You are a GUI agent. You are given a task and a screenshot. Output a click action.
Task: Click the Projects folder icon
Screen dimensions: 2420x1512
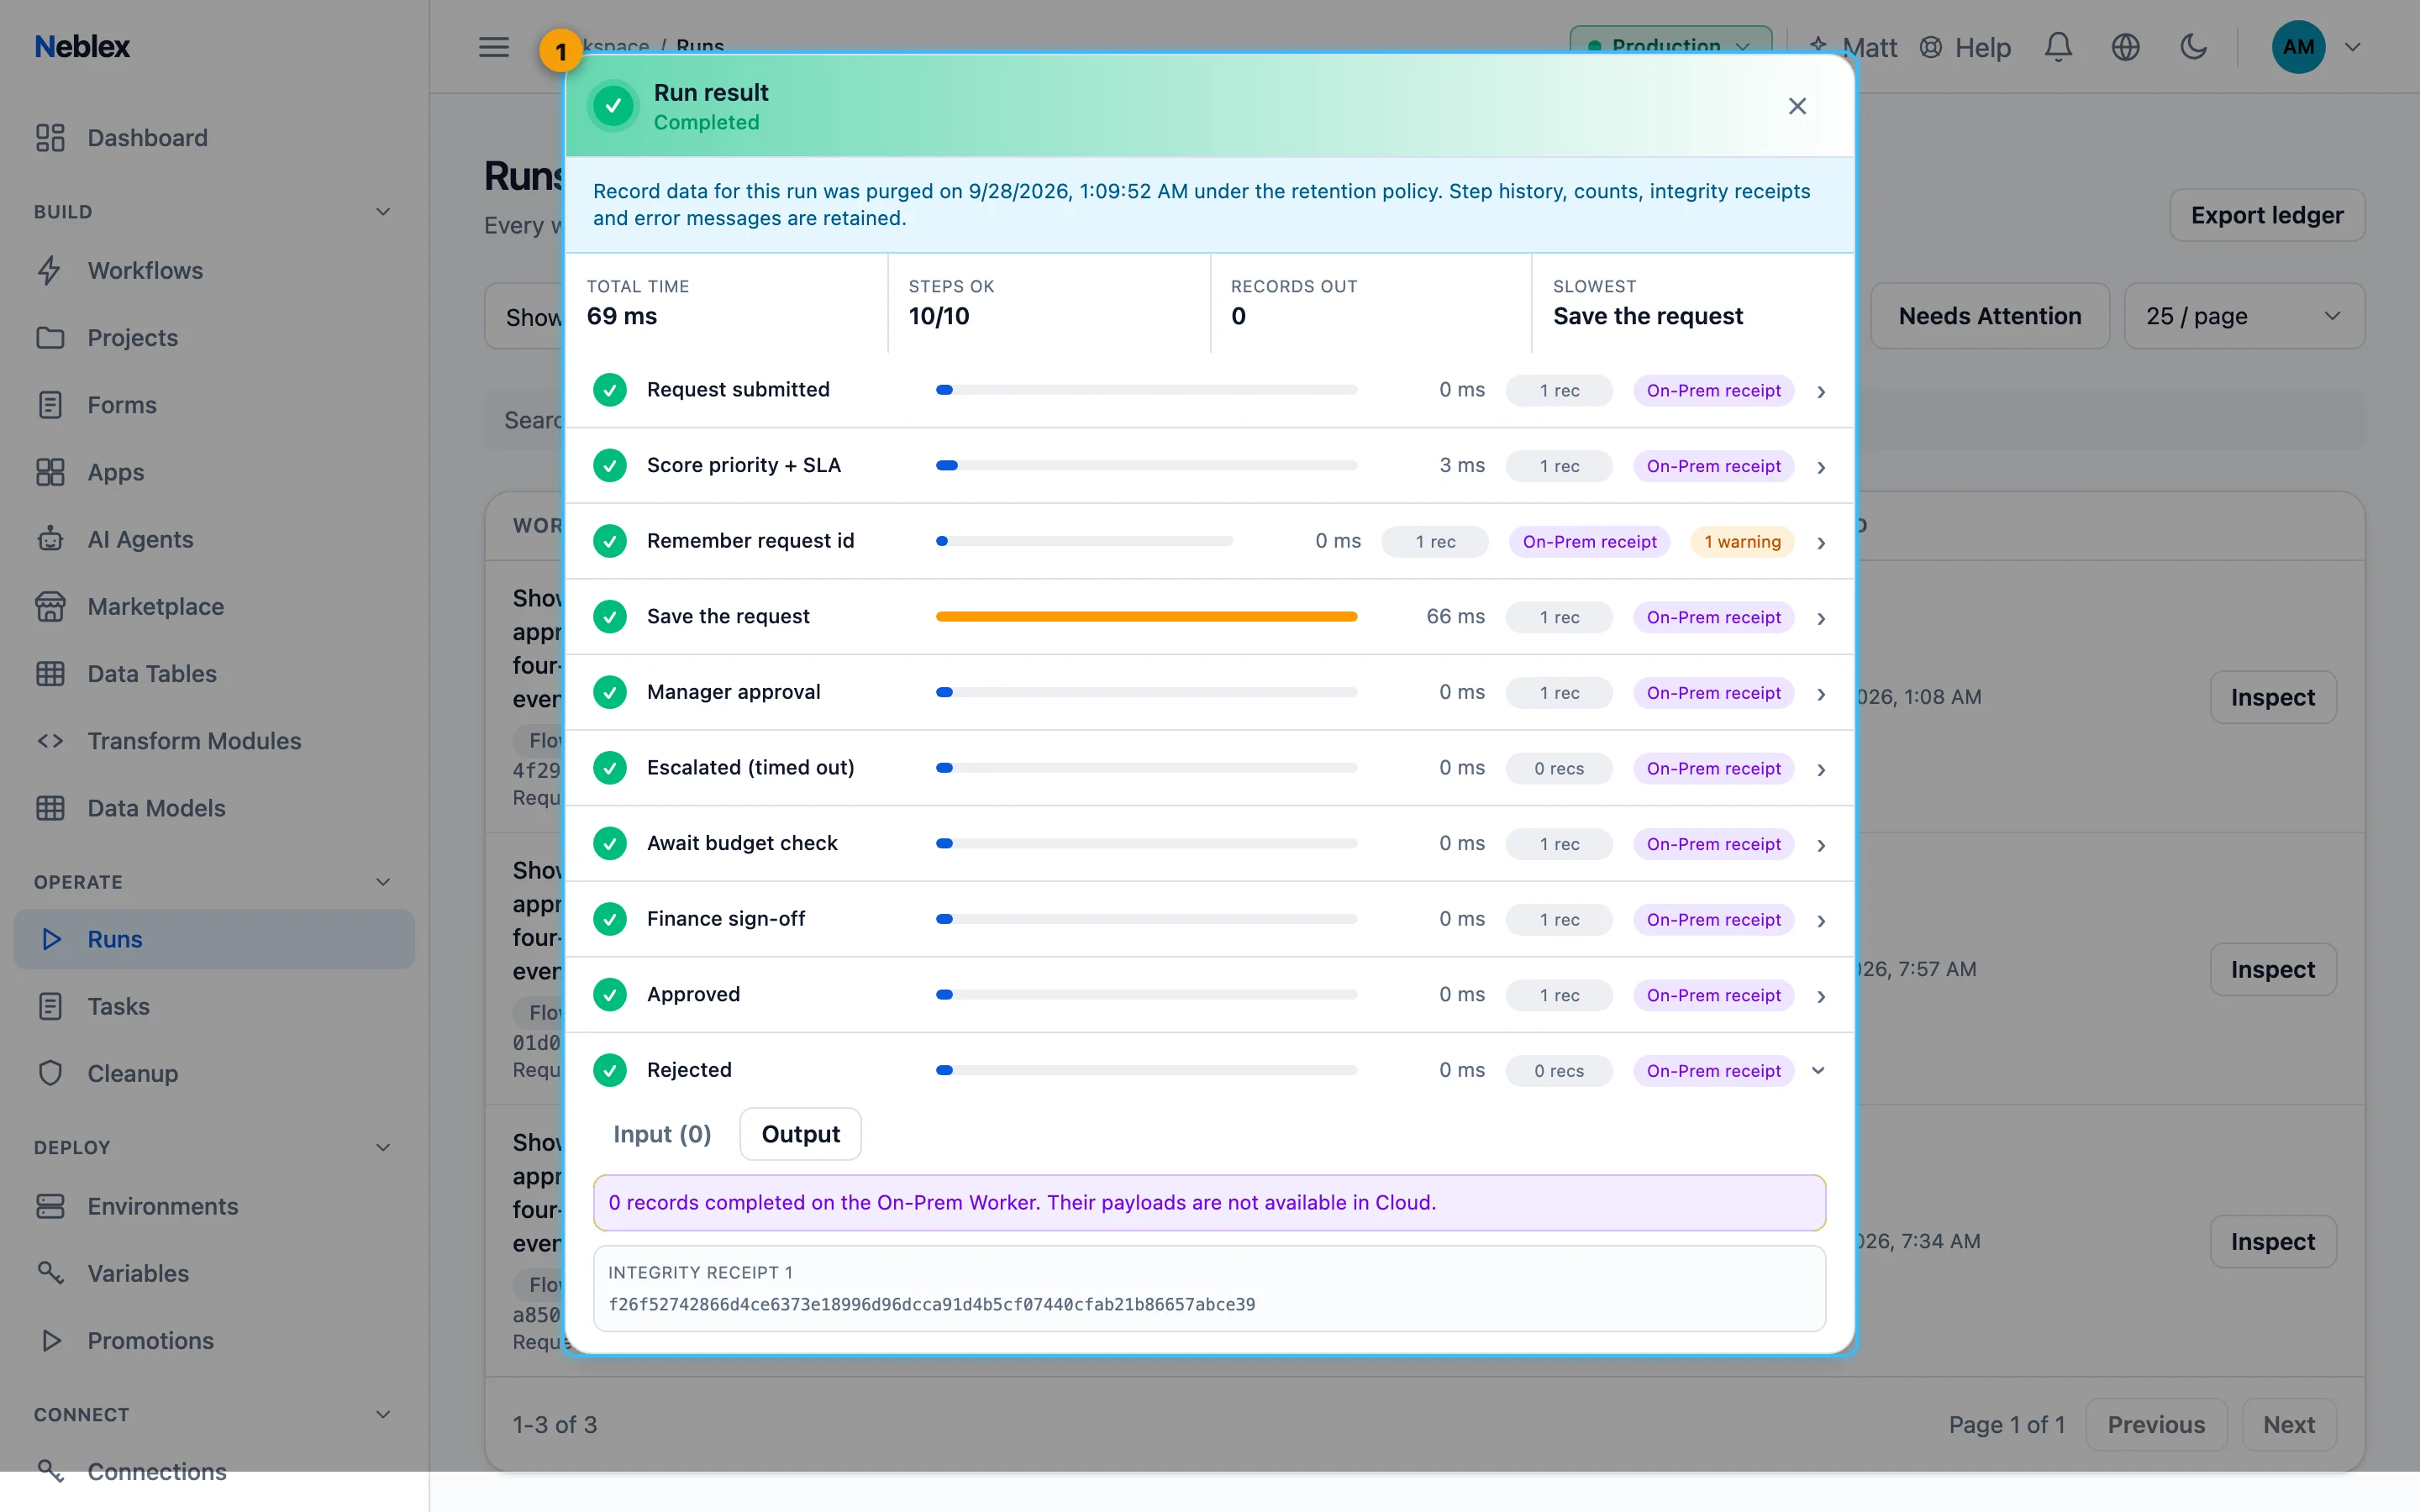point(50,338)
